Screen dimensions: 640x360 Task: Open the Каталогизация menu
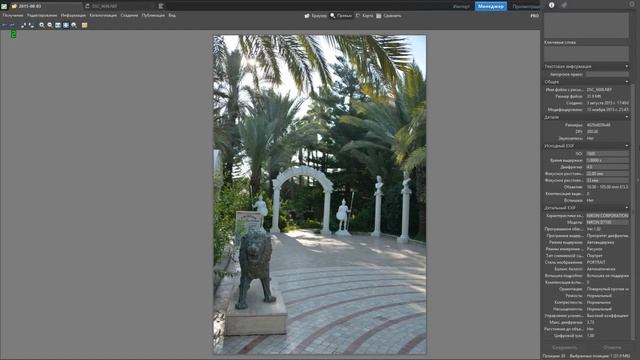[x=103, y=15]
